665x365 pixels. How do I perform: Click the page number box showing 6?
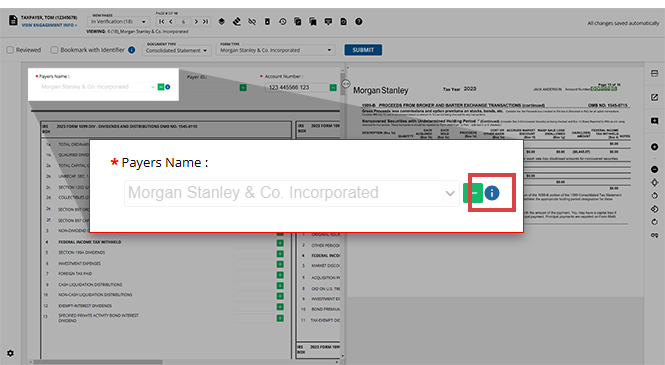tap(184, 22)
